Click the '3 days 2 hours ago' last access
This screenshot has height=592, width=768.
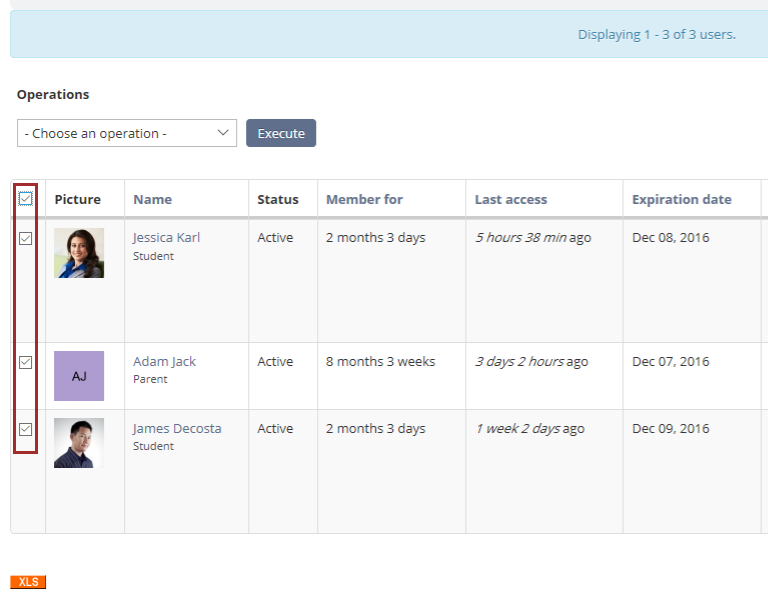coord(531,361)
